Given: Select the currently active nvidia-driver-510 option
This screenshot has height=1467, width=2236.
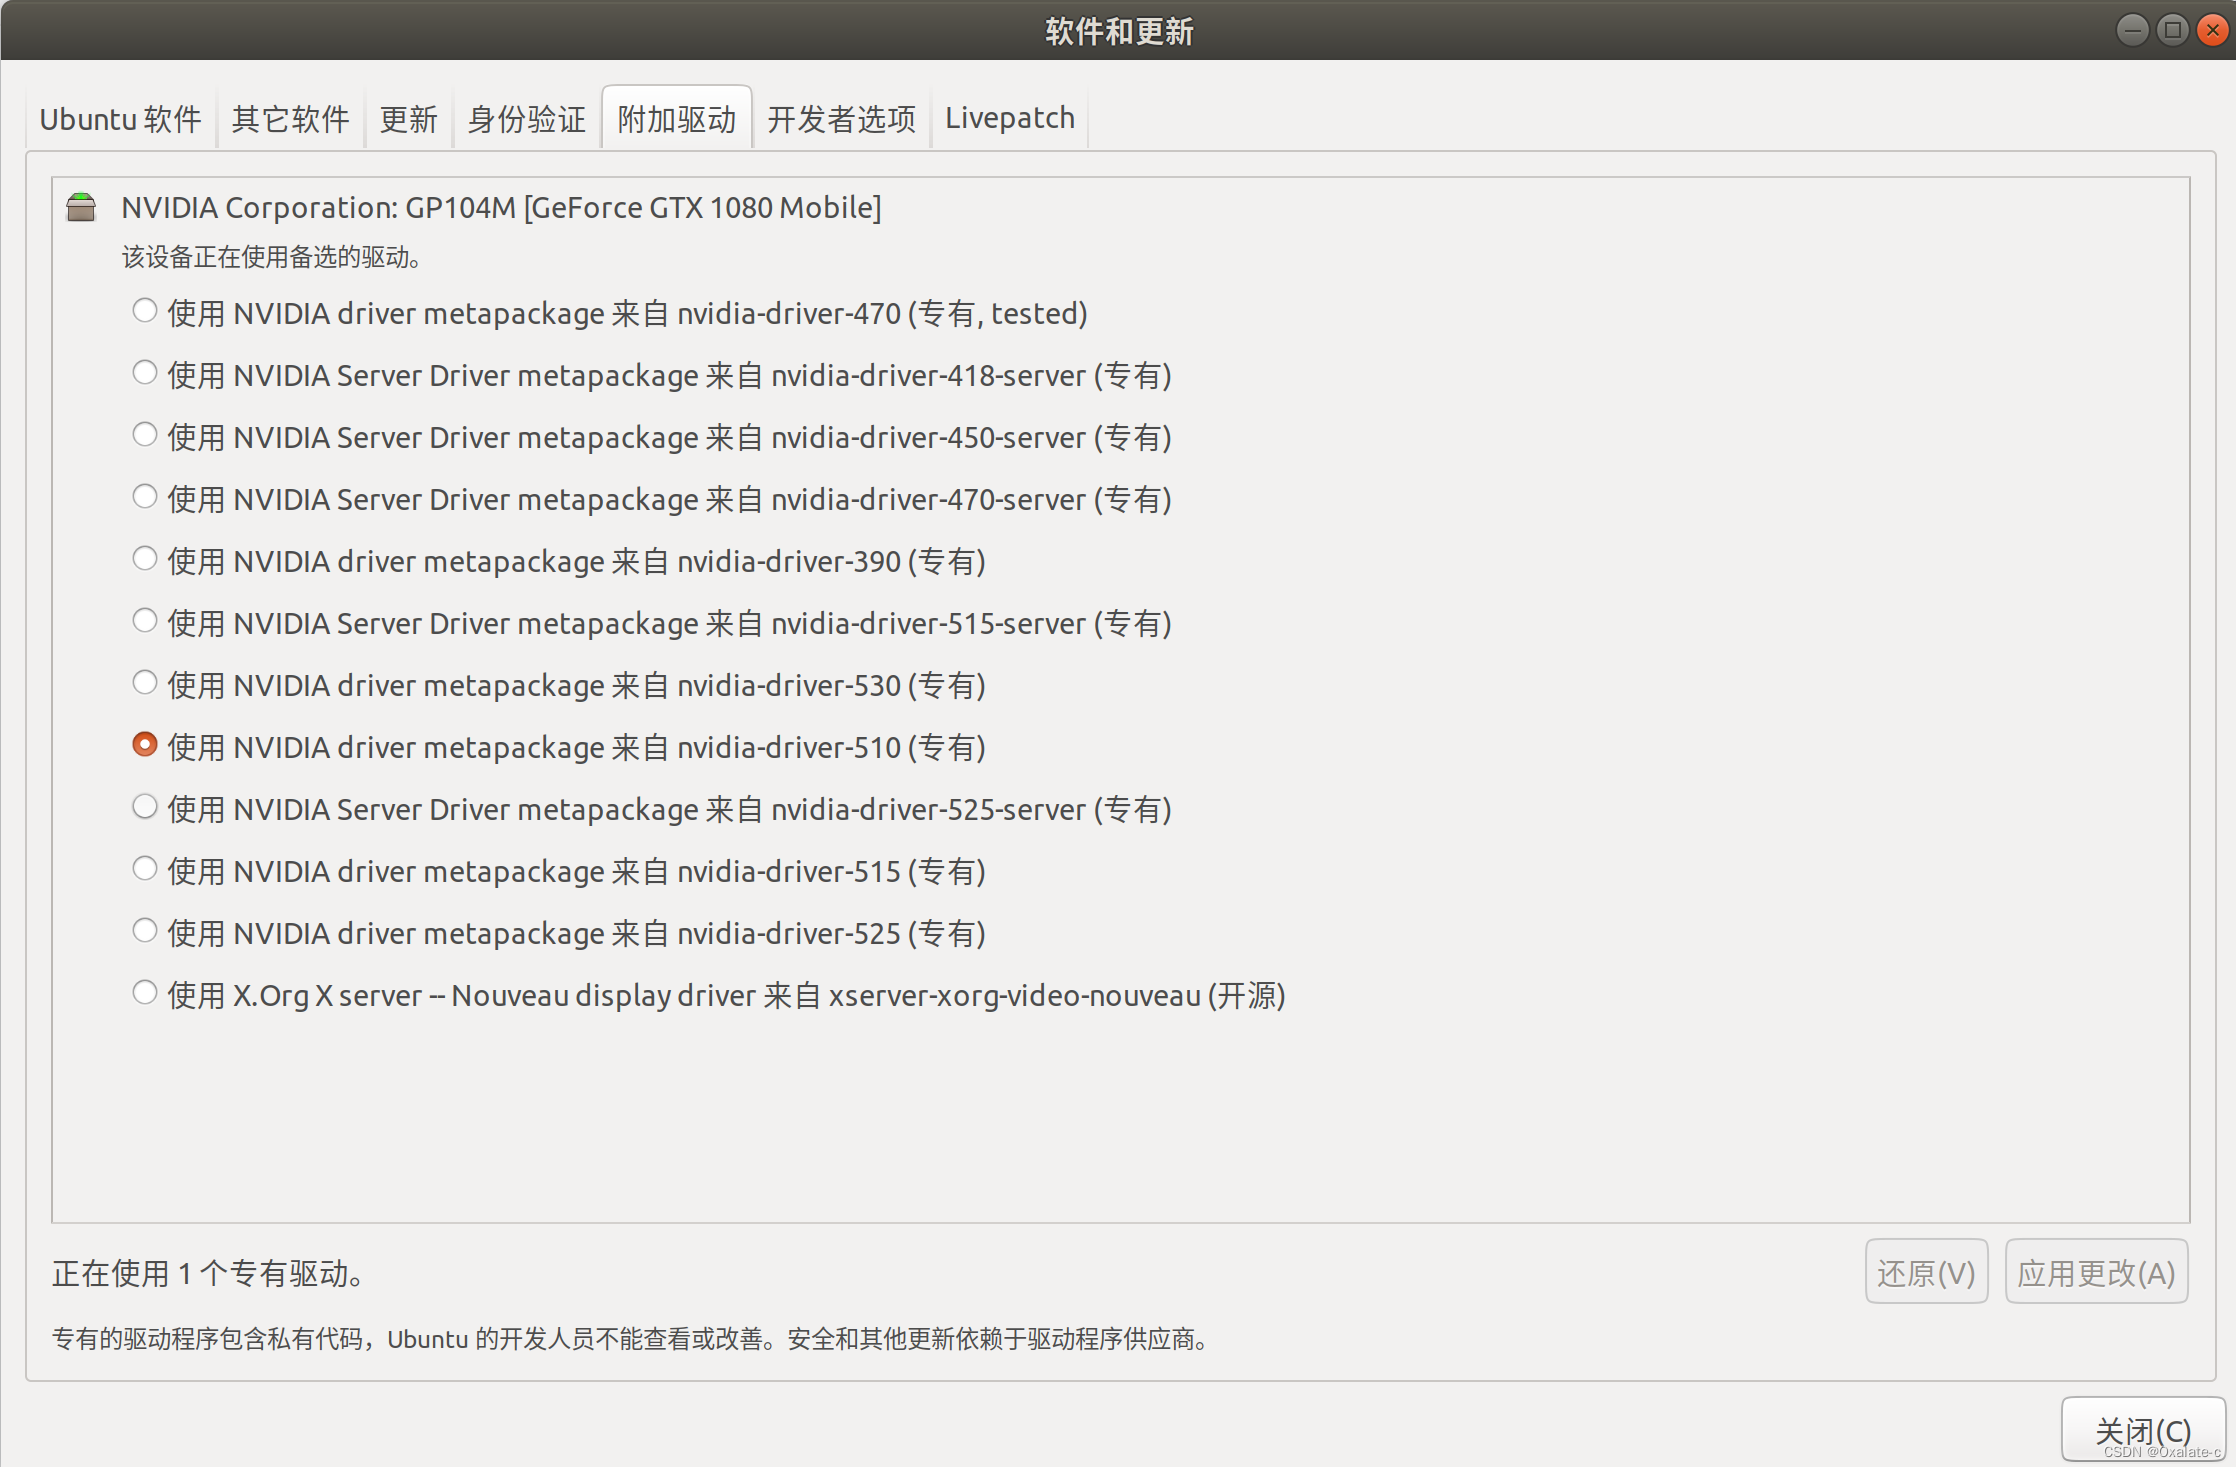Looking at the screenshot, I should tap(145, 744).
